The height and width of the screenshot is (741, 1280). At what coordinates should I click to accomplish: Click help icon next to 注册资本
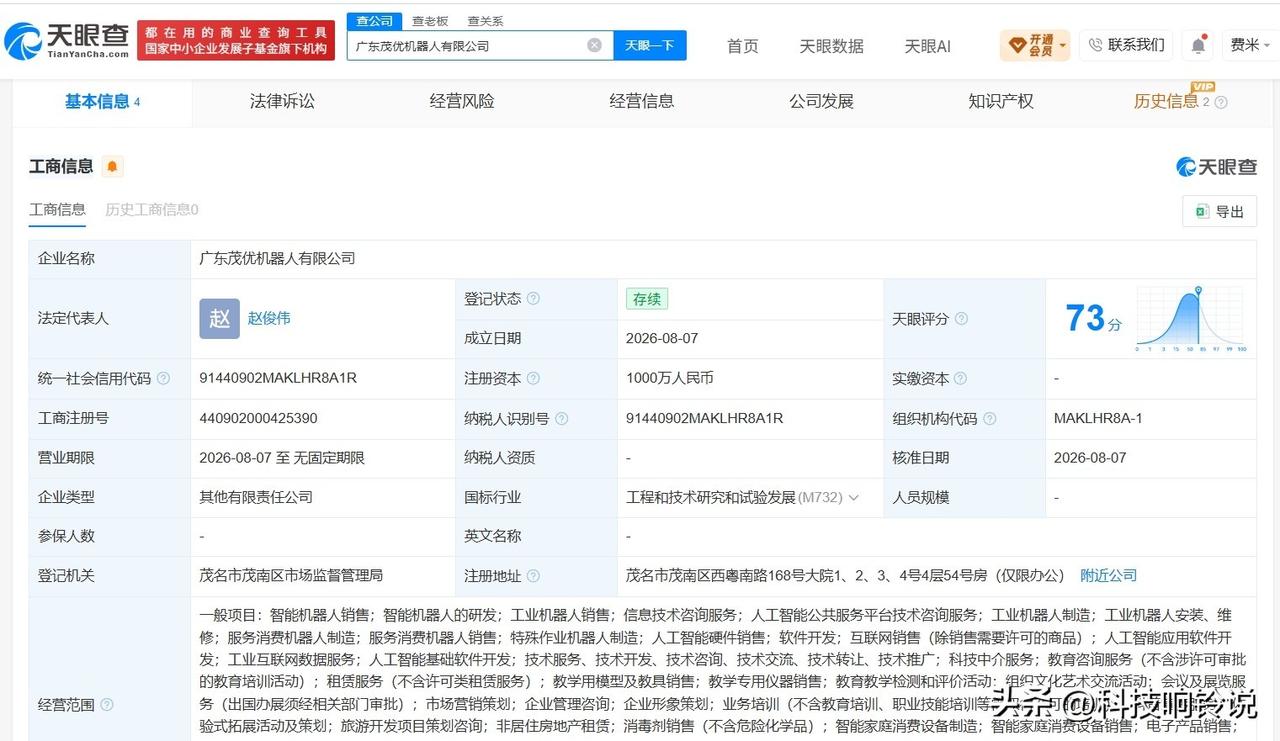tap(533, 379)
